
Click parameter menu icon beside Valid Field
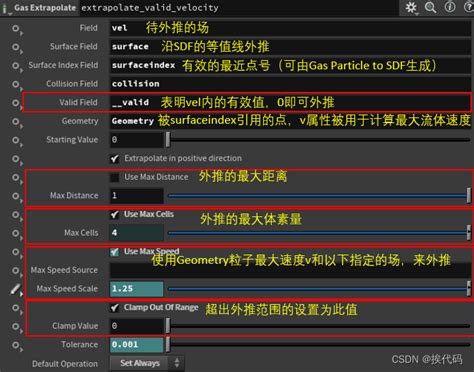point(16,103)
